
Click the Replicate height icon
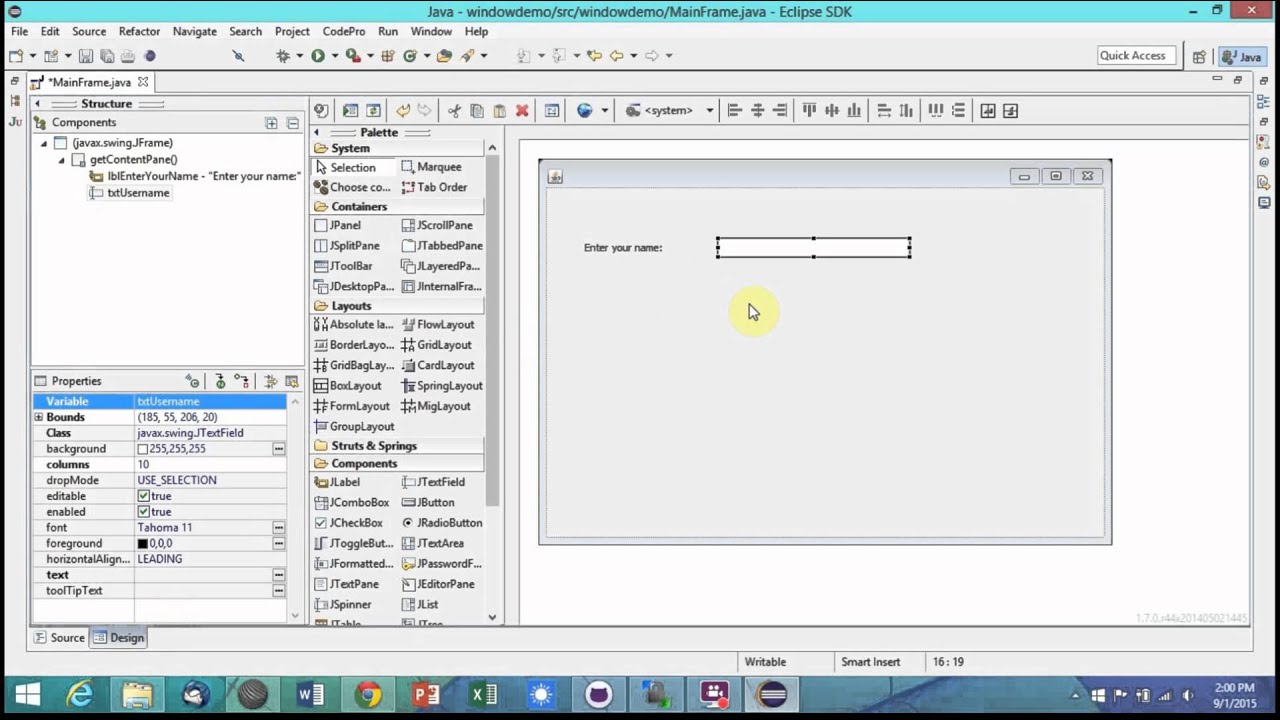[906, 111]
